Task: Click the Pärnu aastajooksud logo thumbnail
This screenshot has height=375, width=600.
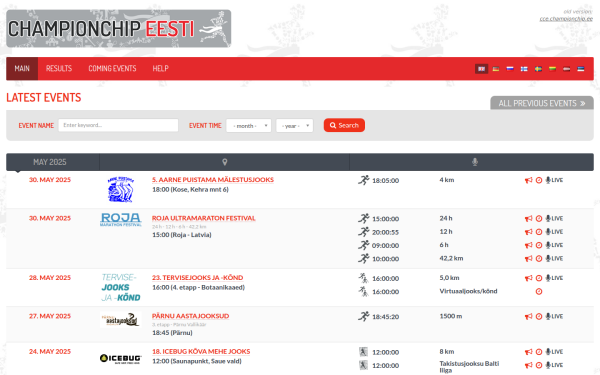Action: pyautogui.click(x=121, y=320)
